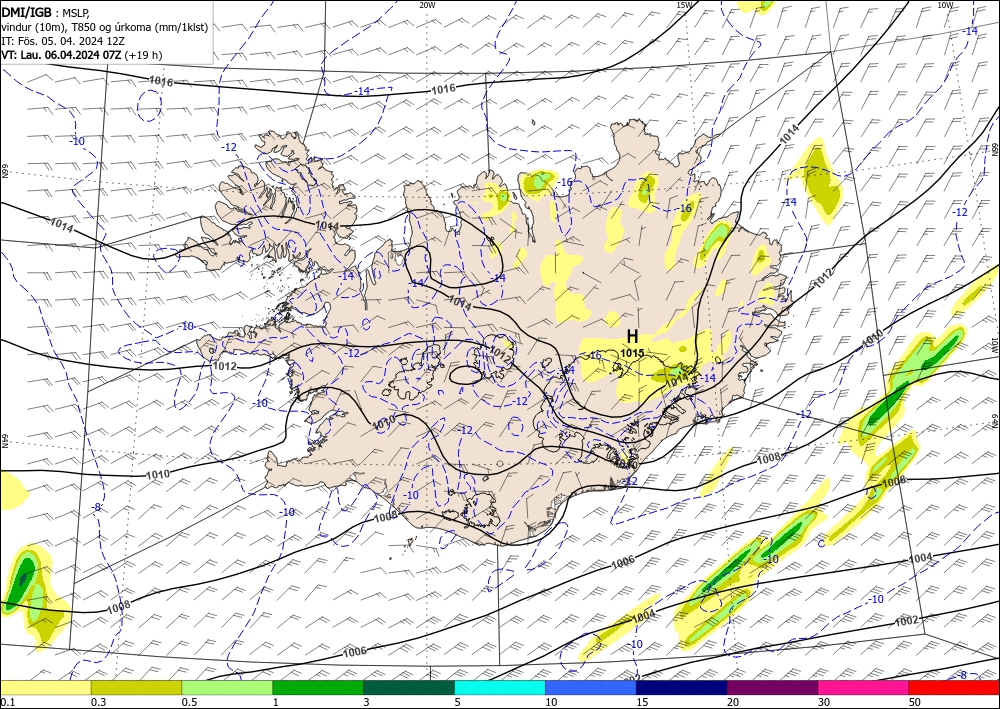Select the dark green 3–5 legend swatch
This screenshot has height=709, width=1000.
point(409,688)
